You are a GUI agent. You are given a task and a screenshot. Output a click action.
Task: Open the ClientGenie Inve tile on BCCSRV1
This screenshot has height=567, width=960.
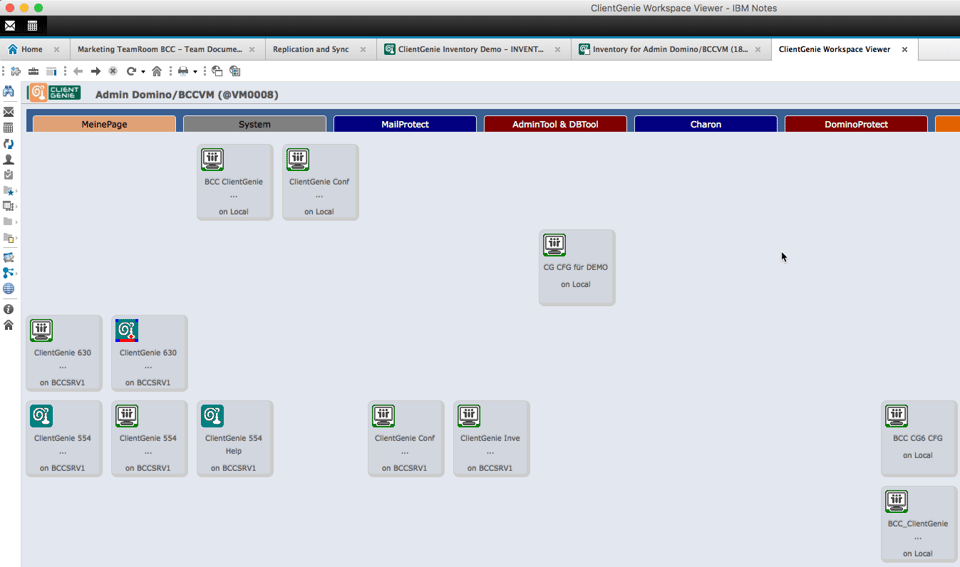(x=491, y=438)
